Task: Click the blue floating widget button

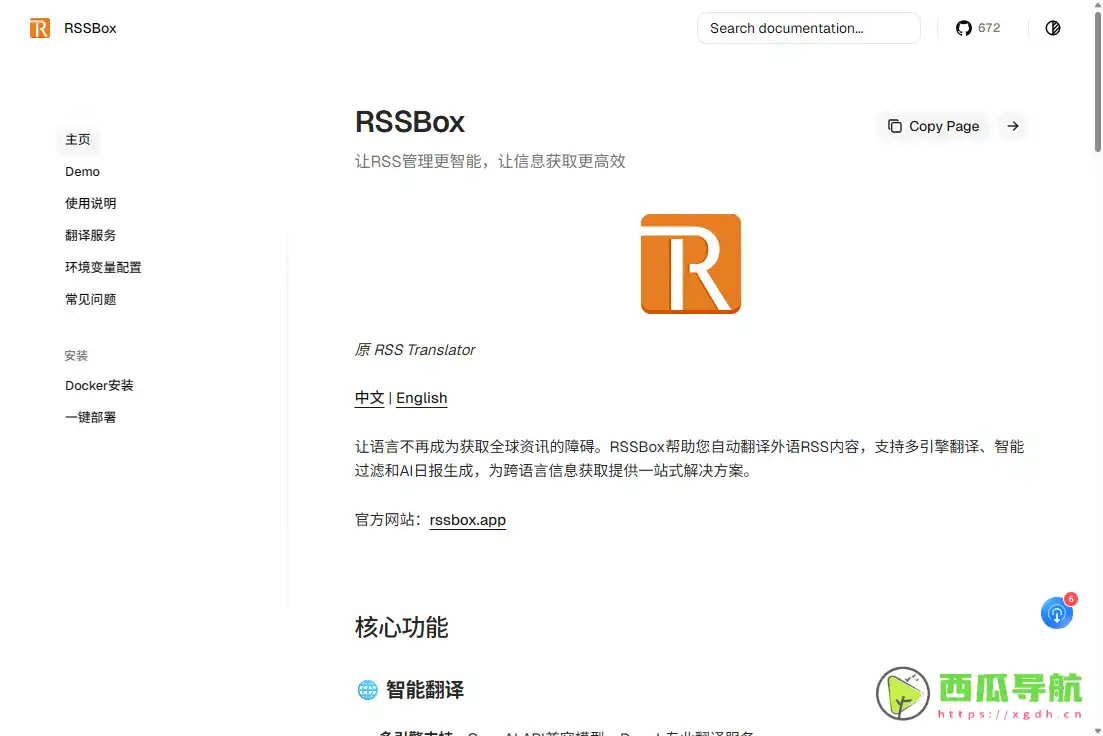Action: [1057, 614]
